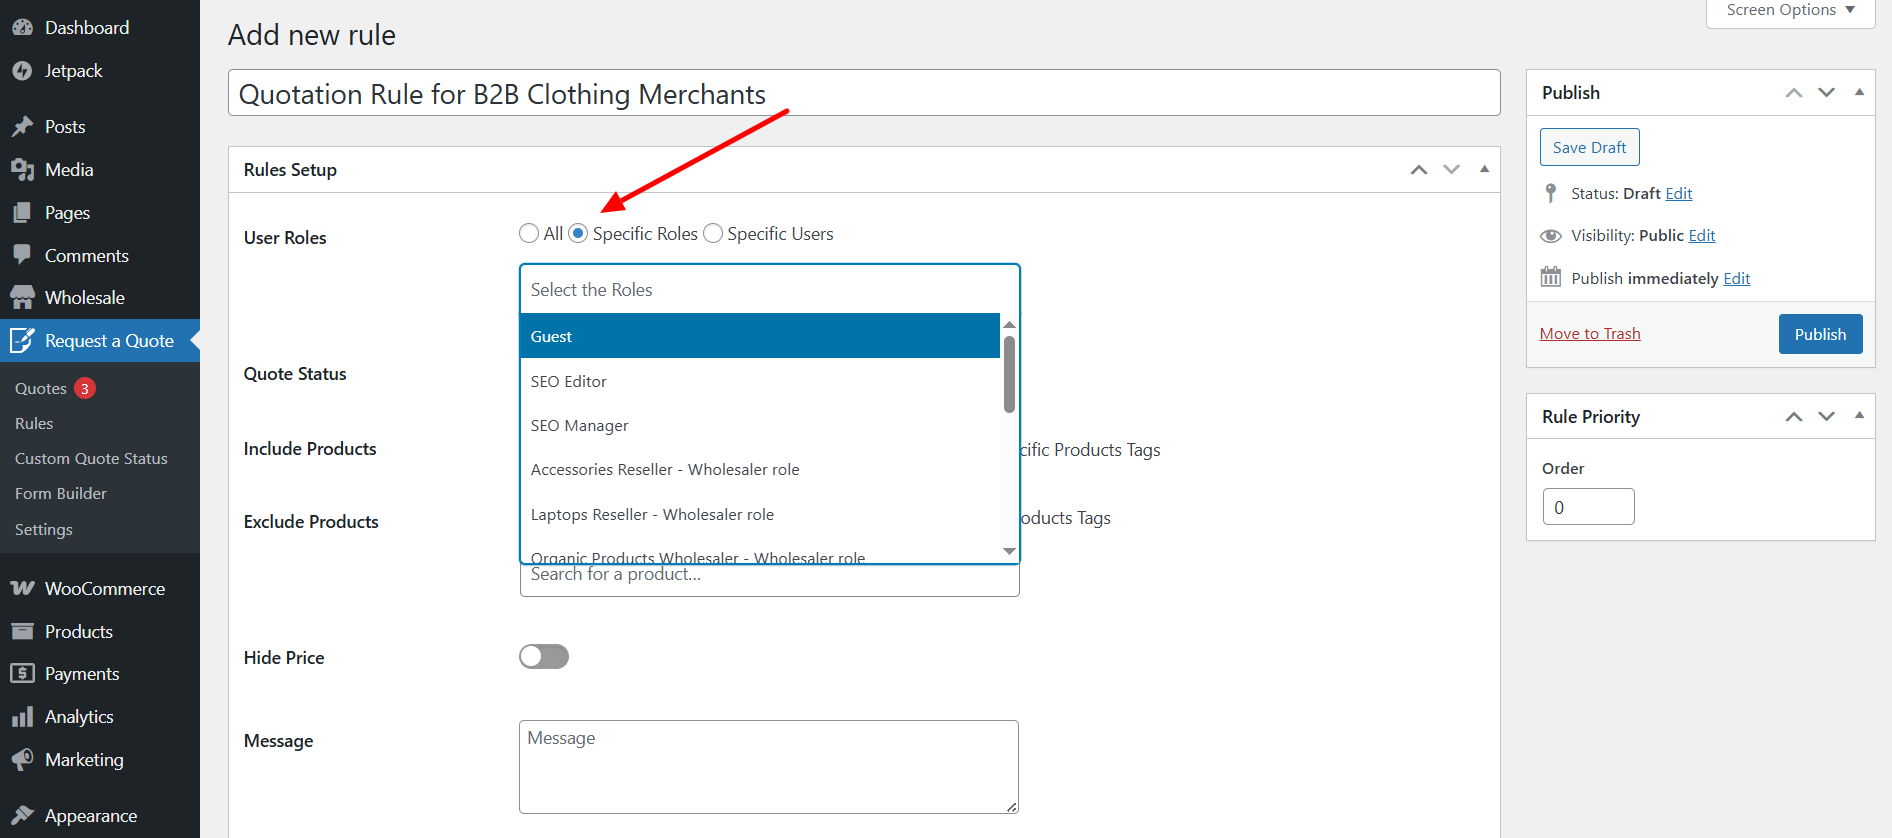Go to Custom Quote Status submenu
Screen dimensions: 1892x838
pos(91,459)
